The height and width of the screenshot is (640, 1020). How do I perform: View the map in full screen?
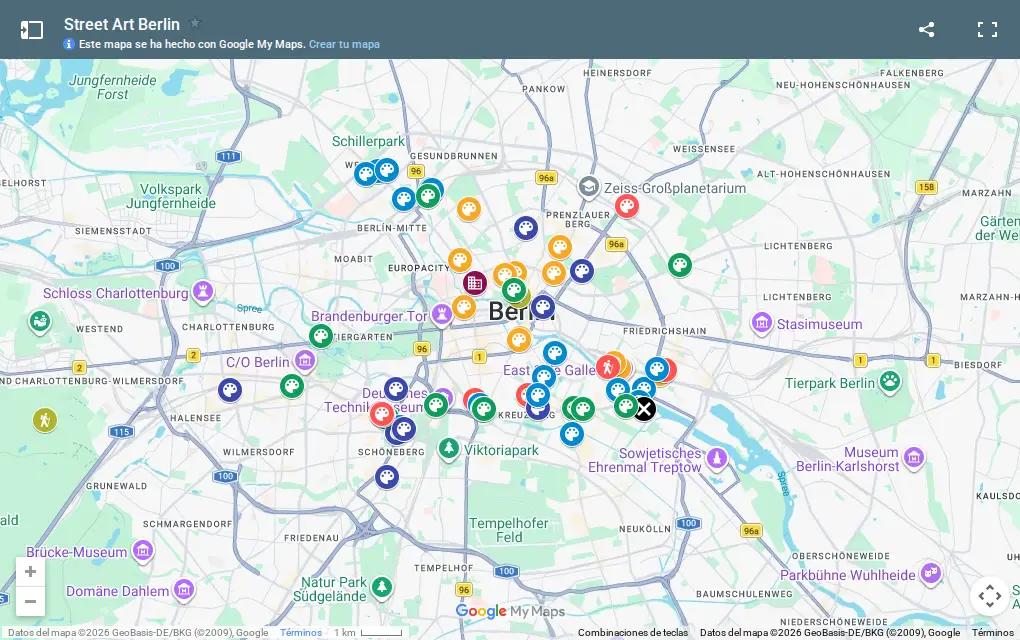[987, 29]
